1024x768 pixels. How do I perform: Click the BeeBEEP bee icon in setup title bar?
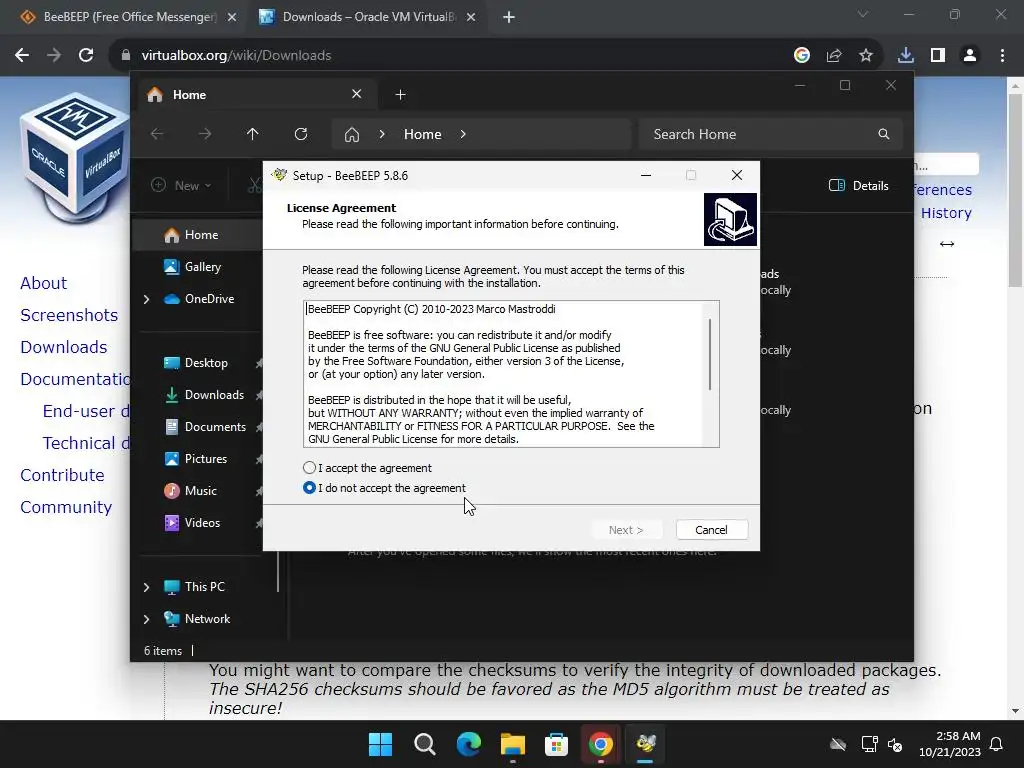pyautogui.click(x=280, y=175)
